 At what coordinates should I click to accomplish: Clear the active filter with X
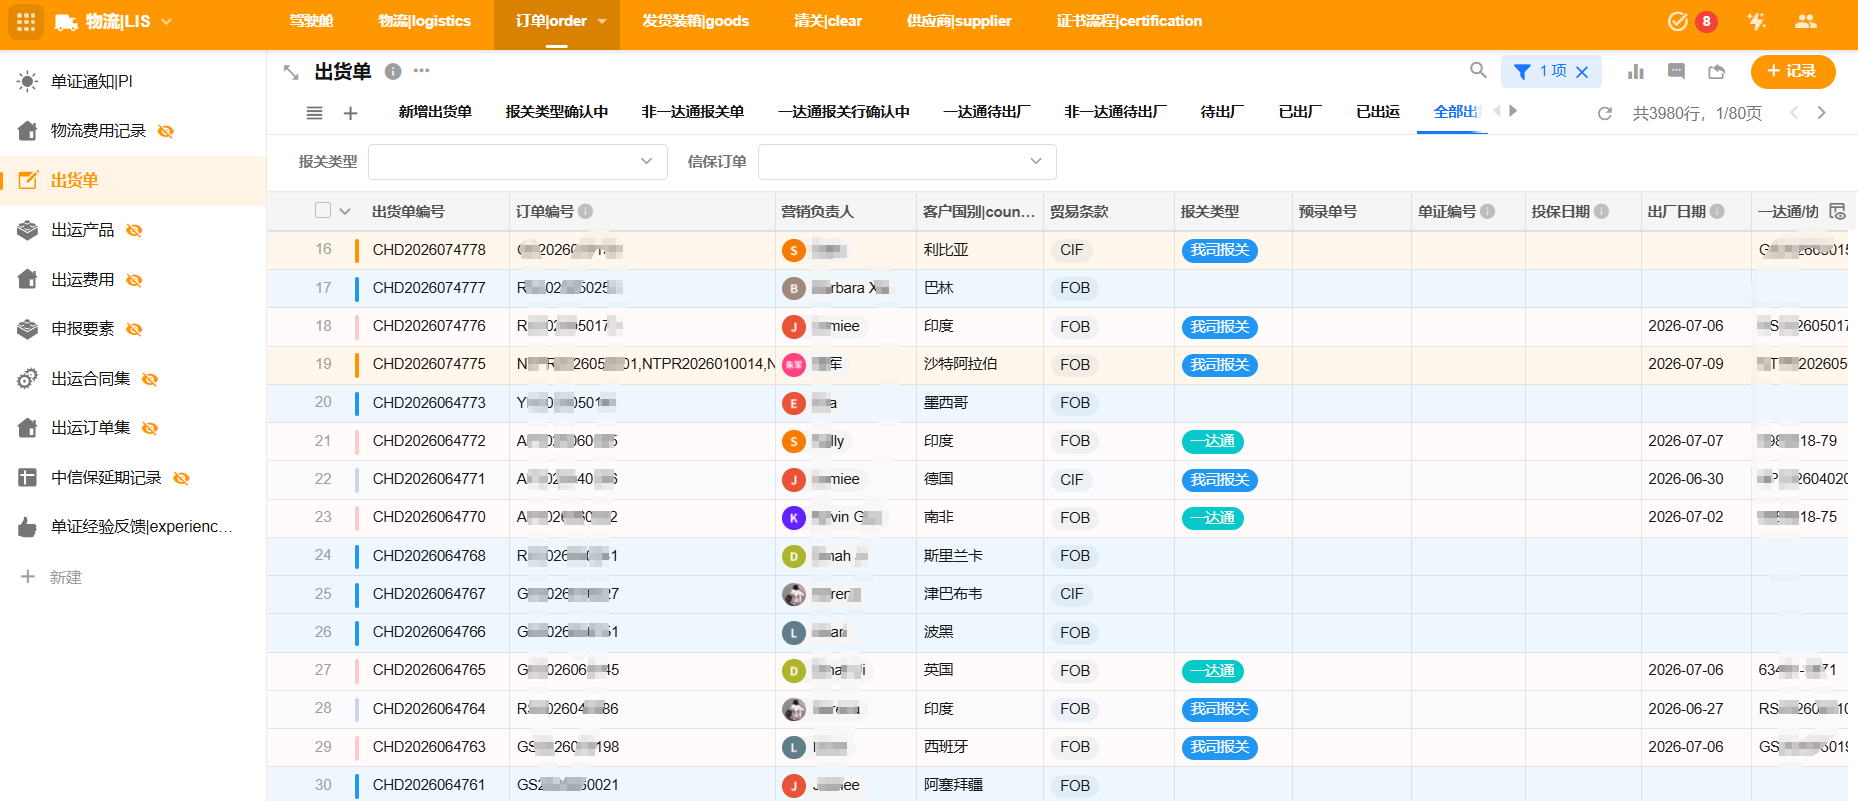coord(1582,72)
